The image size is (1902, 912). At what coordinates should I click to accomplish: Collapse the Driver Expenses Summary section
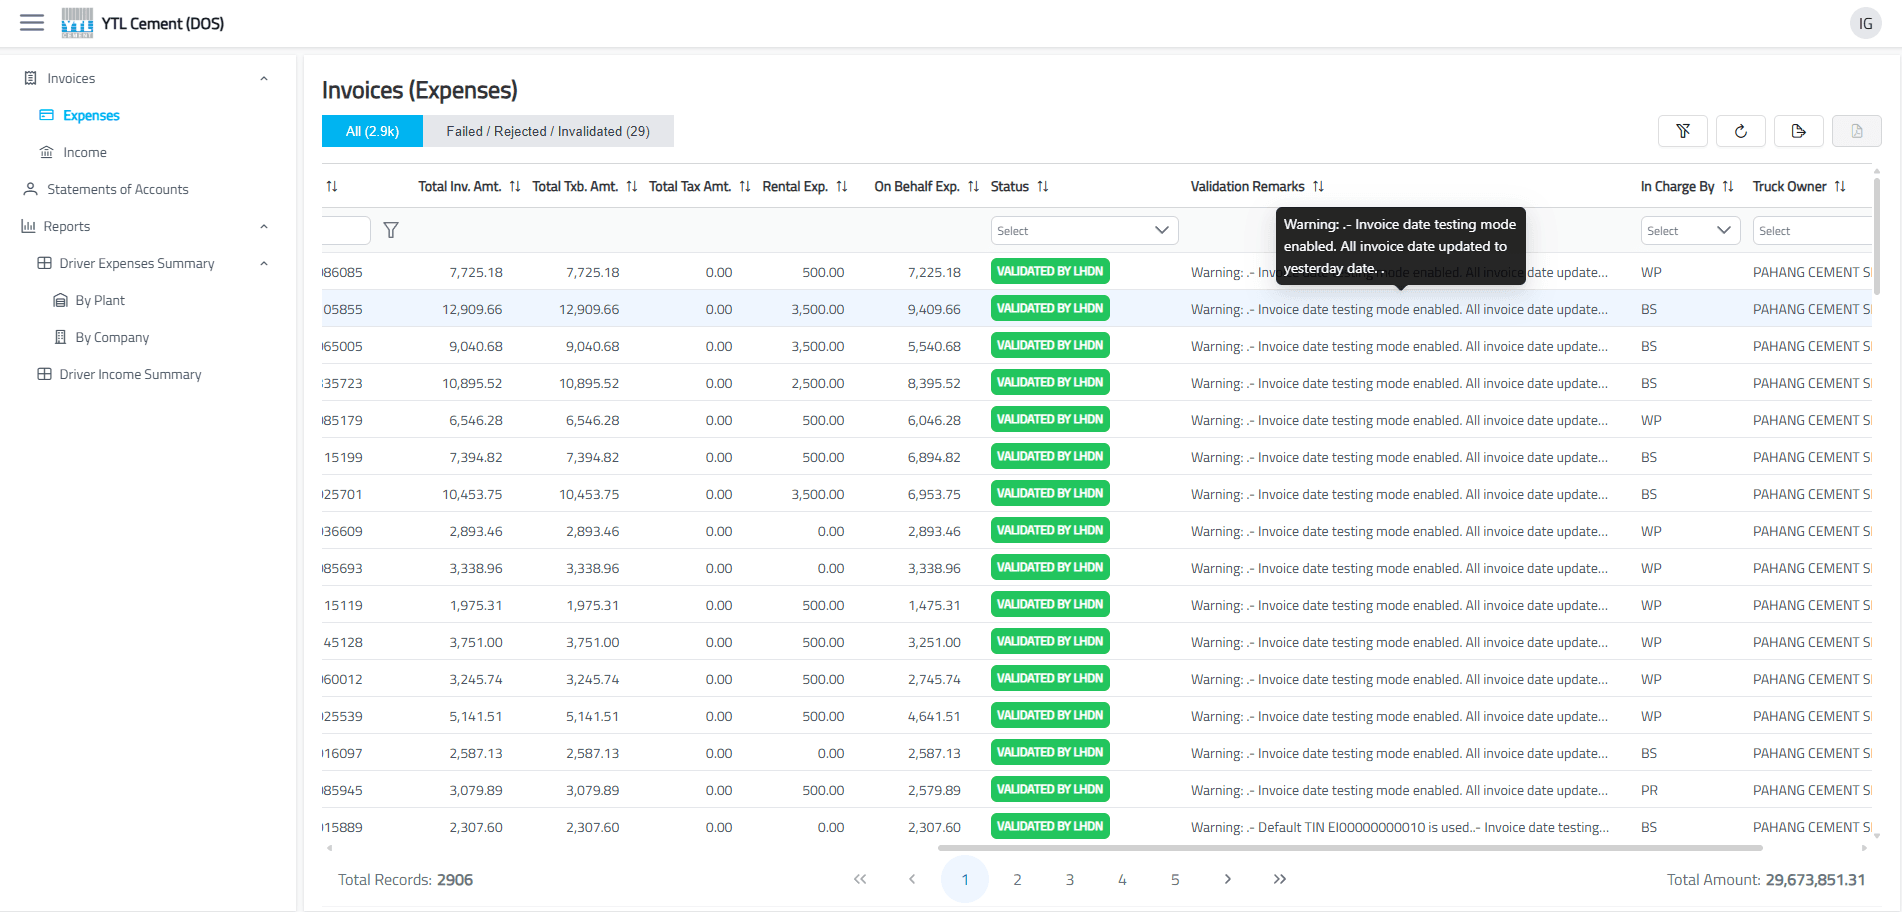(264, 264)
